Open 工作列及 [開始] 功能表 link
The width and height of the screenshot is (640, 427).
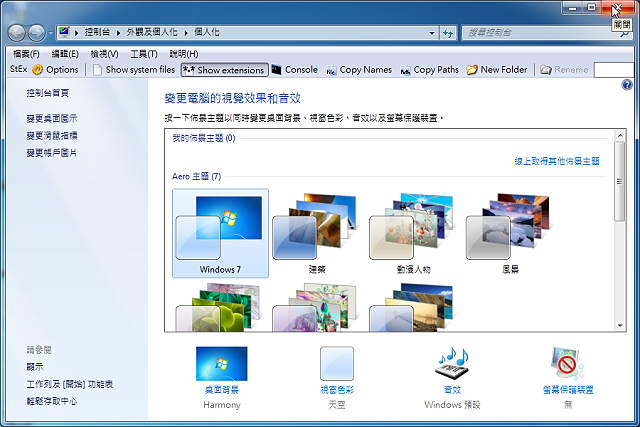(70, 384)
